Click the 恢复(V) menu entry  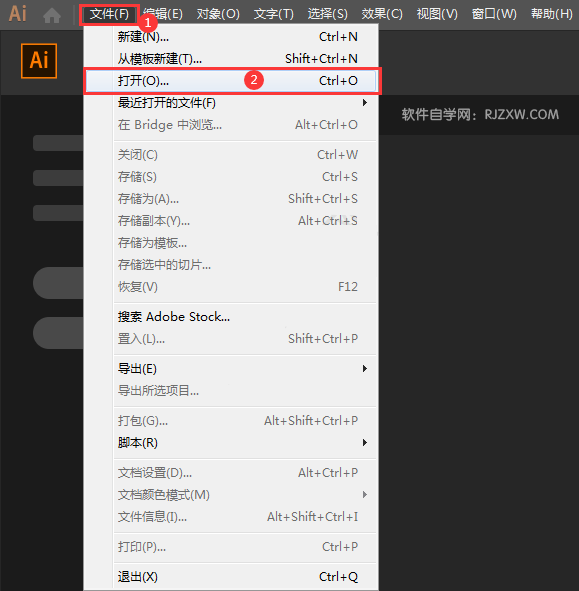[231, 287]
